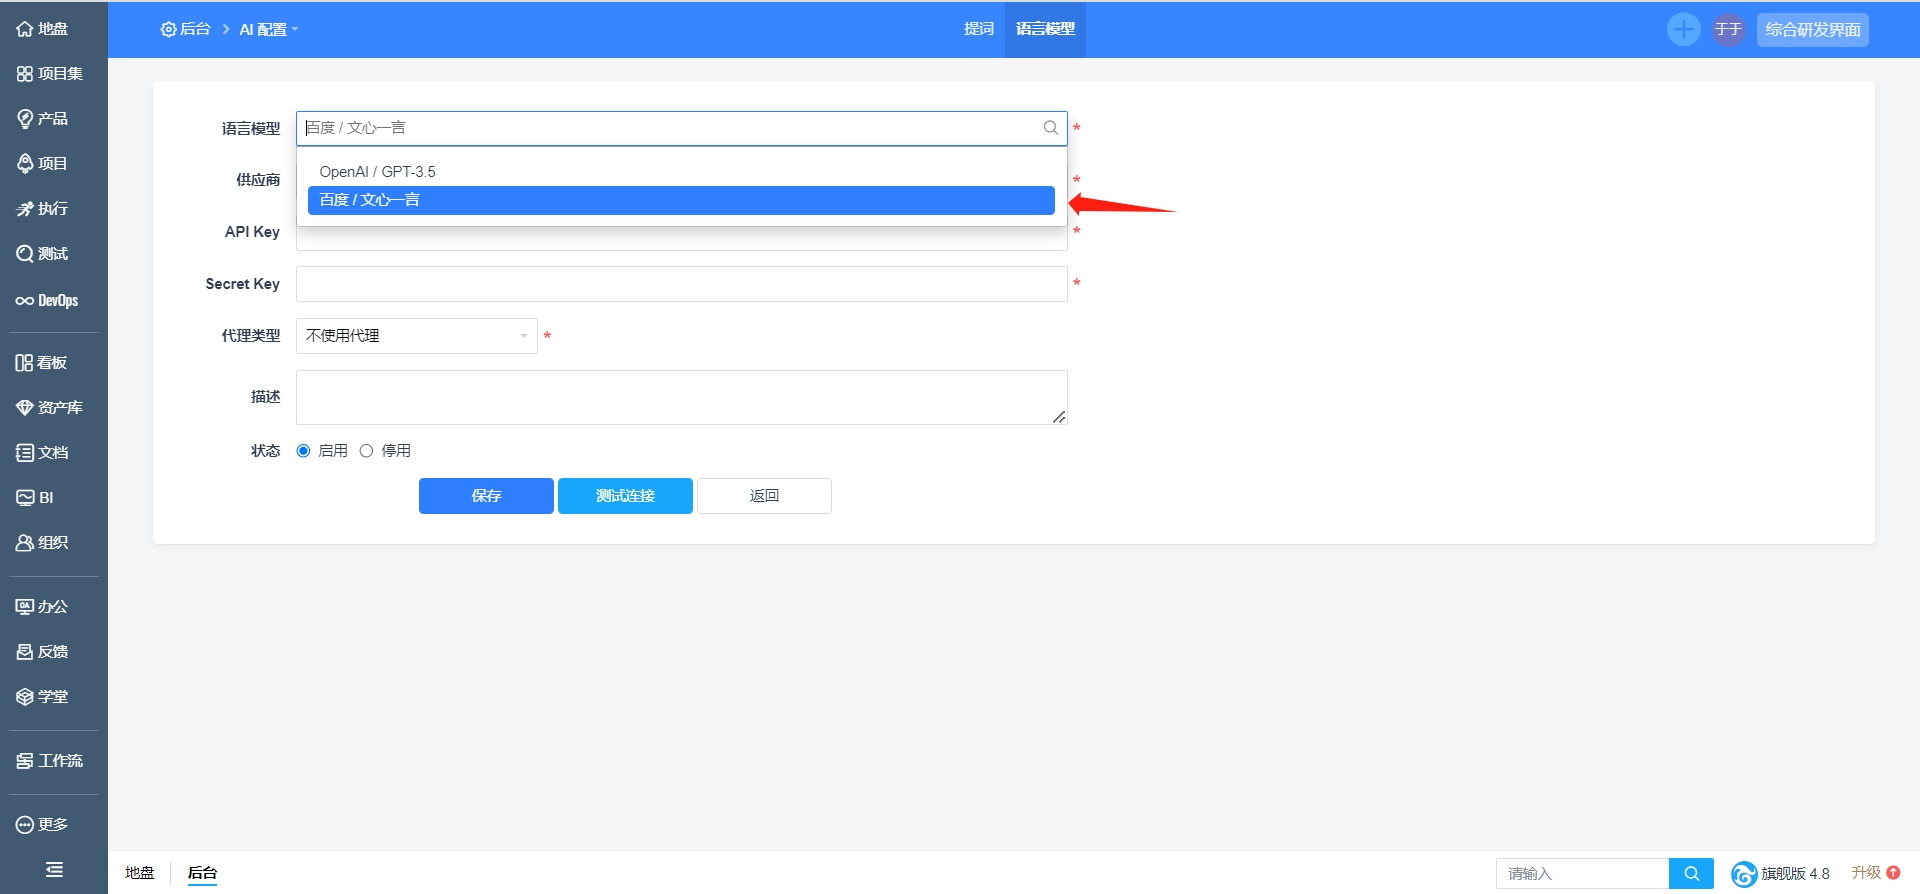Switch to the 语言模型 tab
The width and height of the screenshot is (1920, 894).
coord(1045,29)
